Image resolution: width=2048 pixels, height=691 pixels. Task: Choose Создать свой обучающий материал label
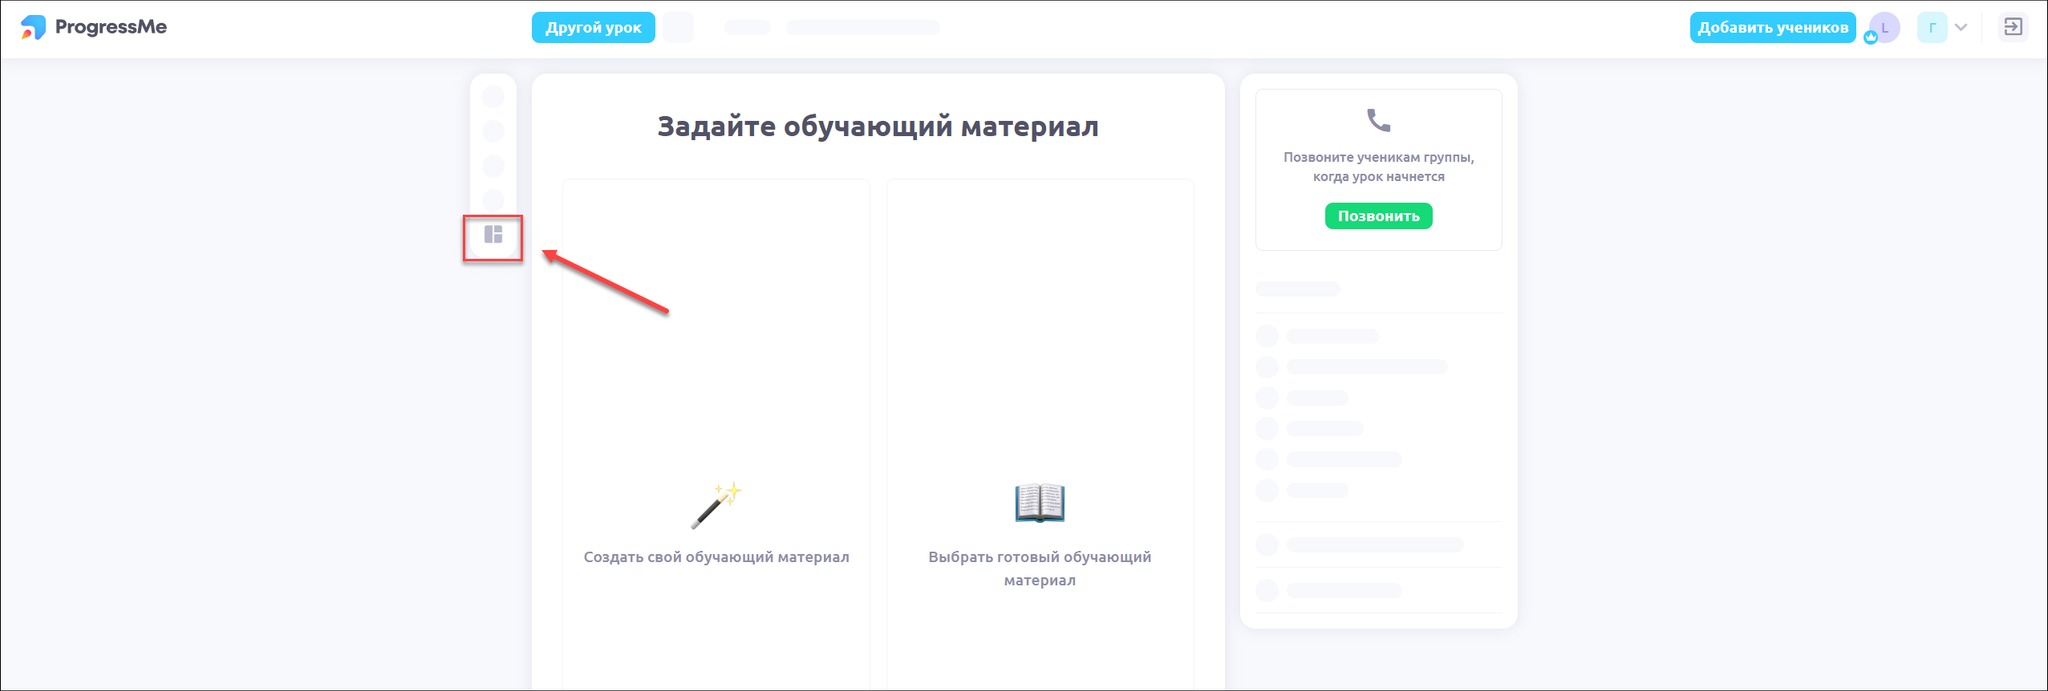716,557
